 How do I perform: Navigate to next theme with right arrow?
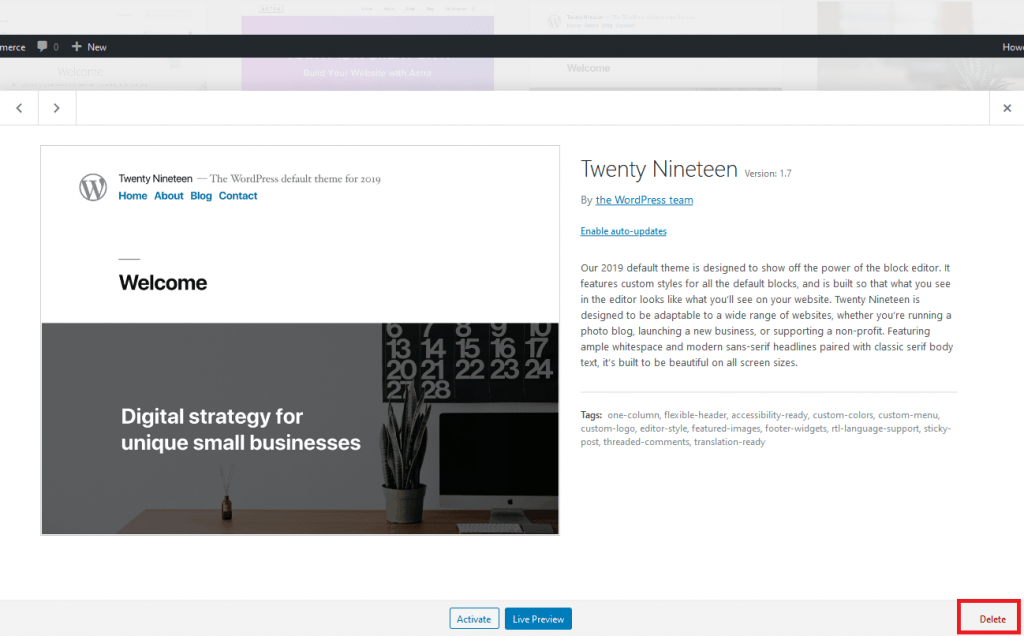point(56,107)
